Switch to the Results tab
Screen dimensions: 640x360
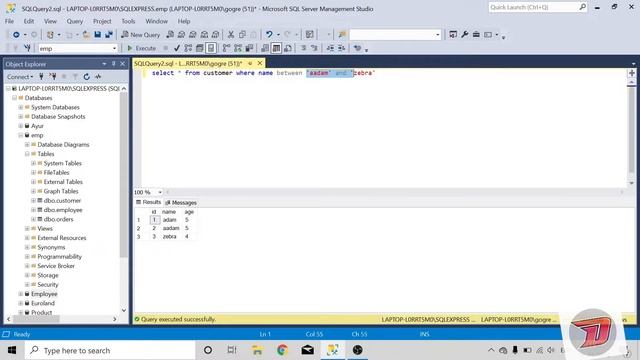point(149,202)
